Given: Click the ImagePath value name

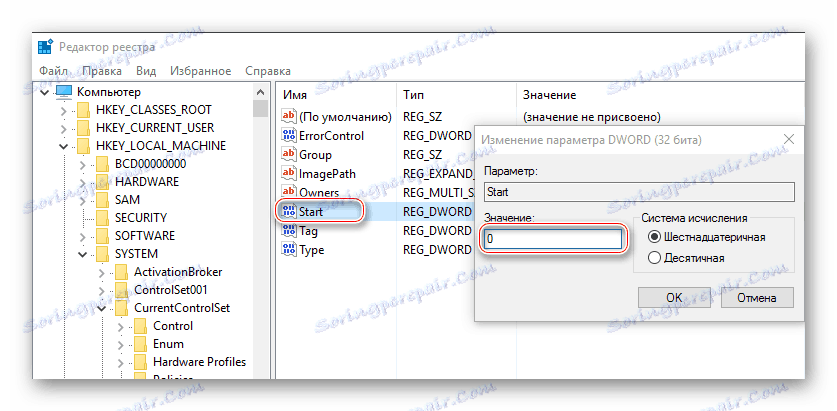Looking at the screenshot, I should click(327, 173).
